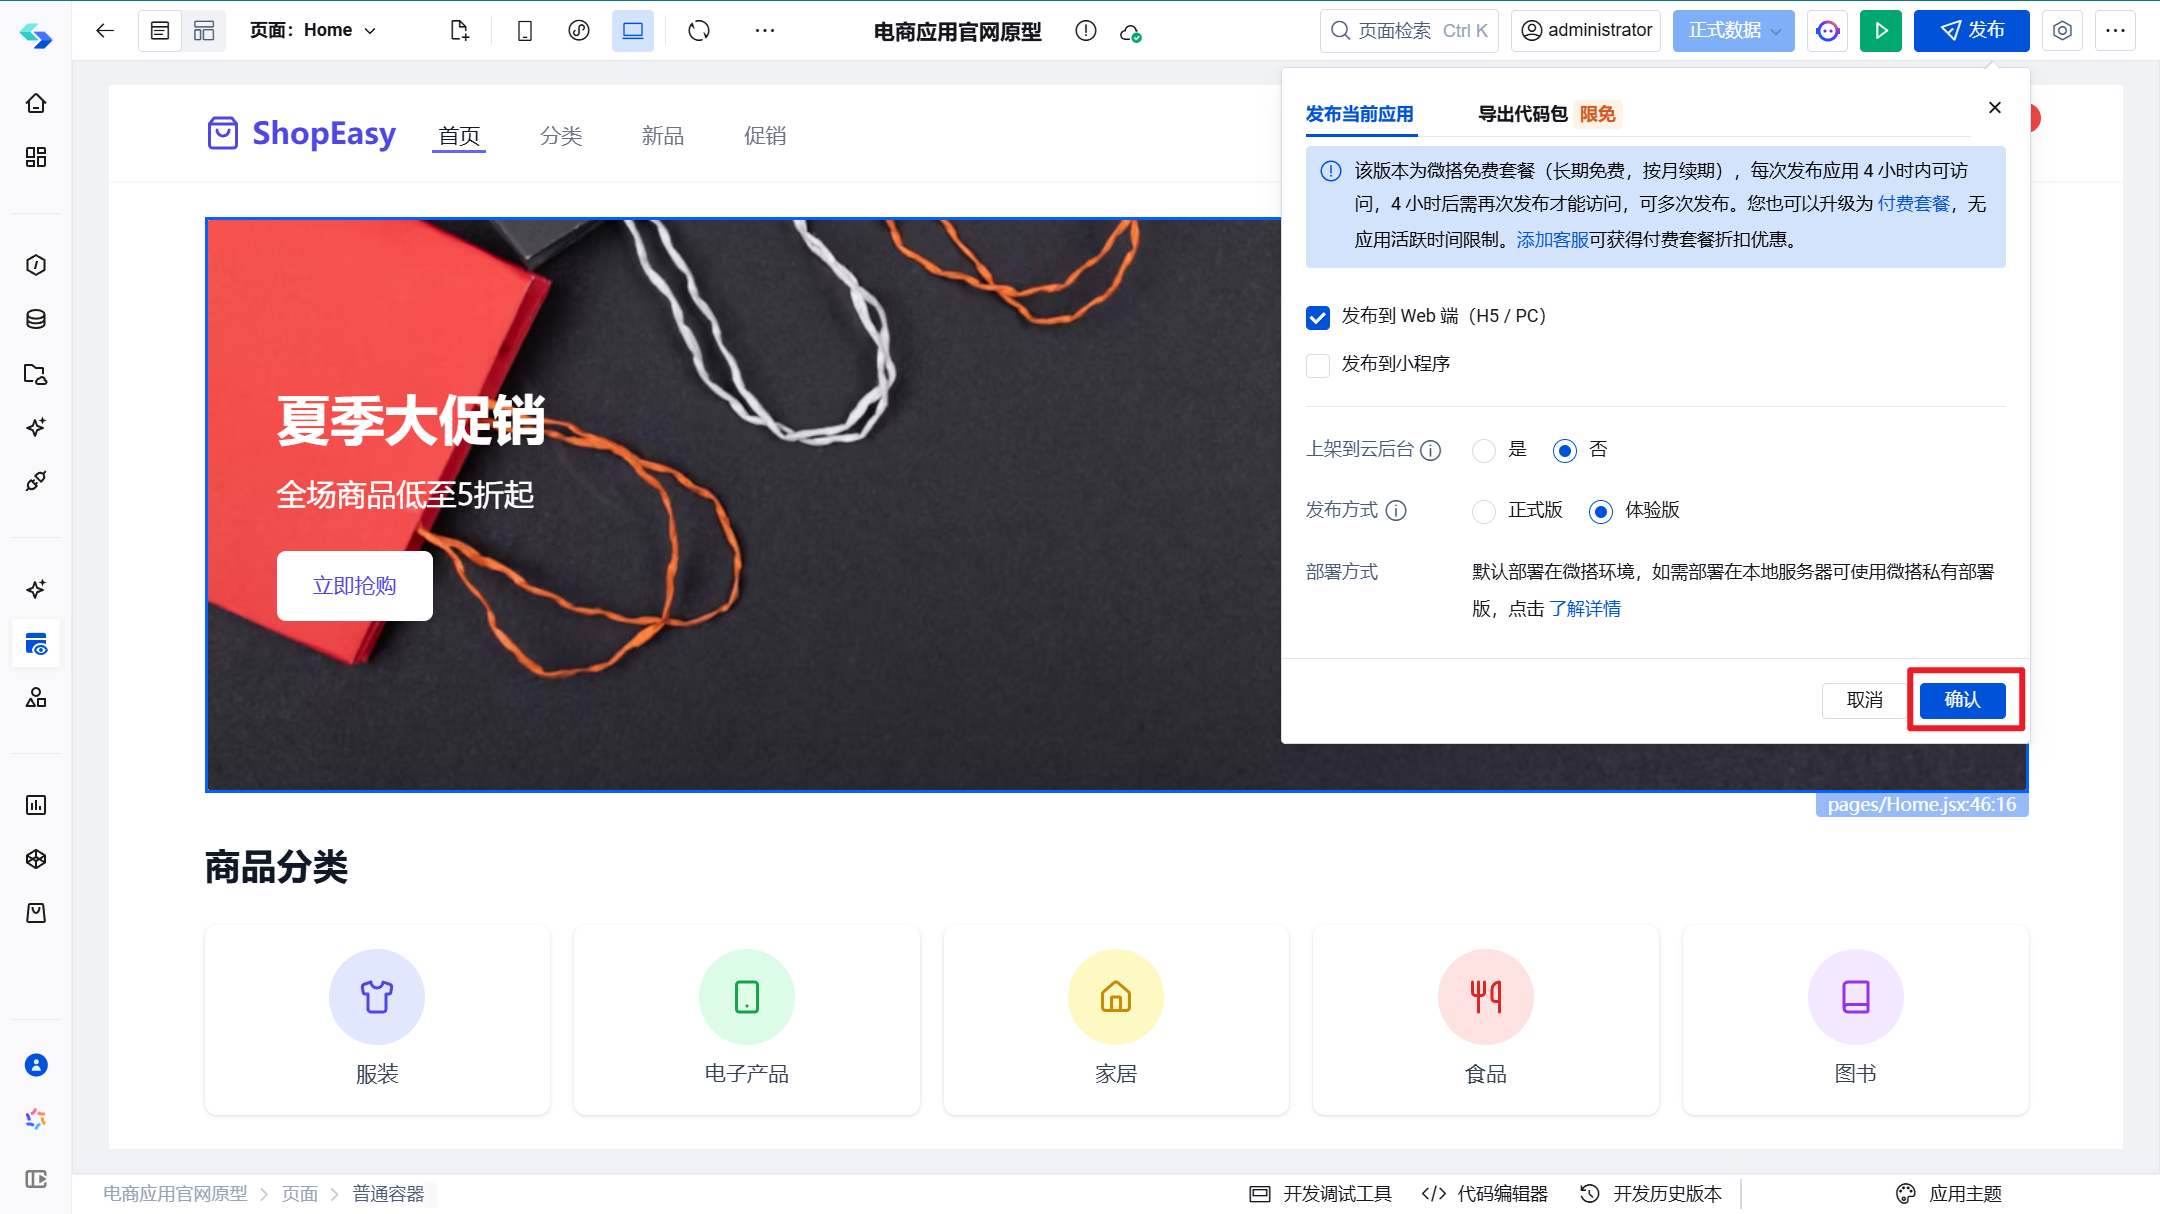Open 开发调试工具 in bottom bar
This screenshot has height=1214, width=2160.
[x=1320, y=1194]
